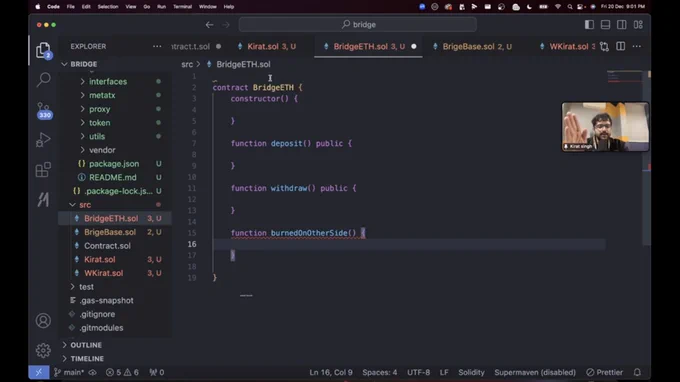Open the Search view in activity bar

pos(43,80)
